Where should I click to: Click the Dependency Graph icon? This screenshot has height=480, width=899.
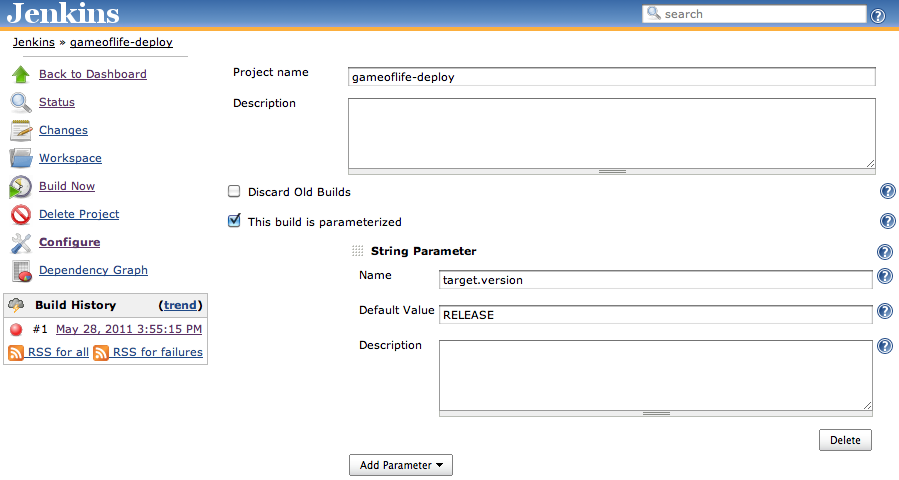click(x=22, y=271)
